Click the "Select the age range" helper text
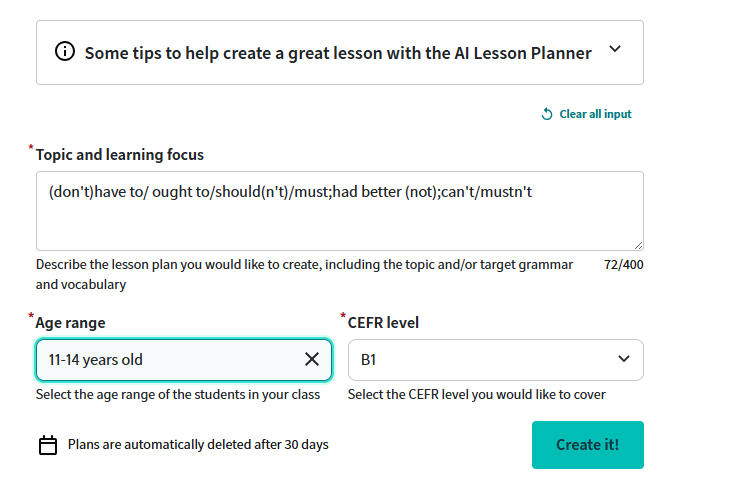The image size is (742, 504). 178,394
